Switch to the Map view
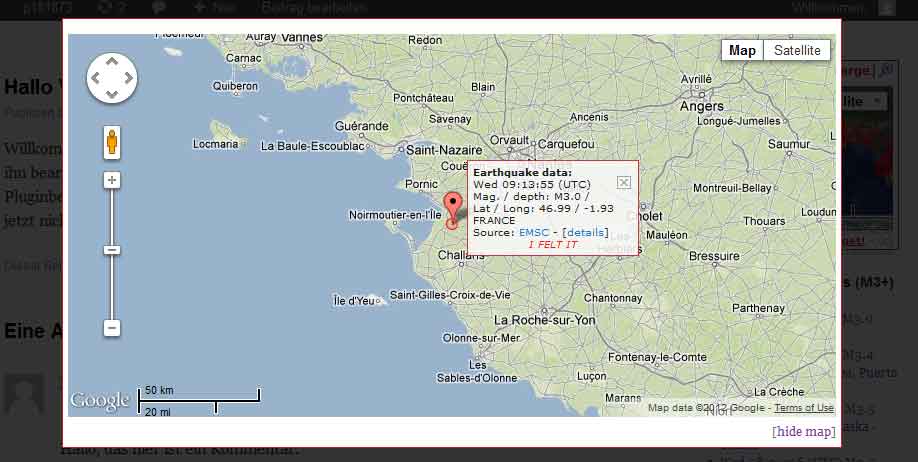This screenshot has width=918, height=462. [x=742, y=50]
